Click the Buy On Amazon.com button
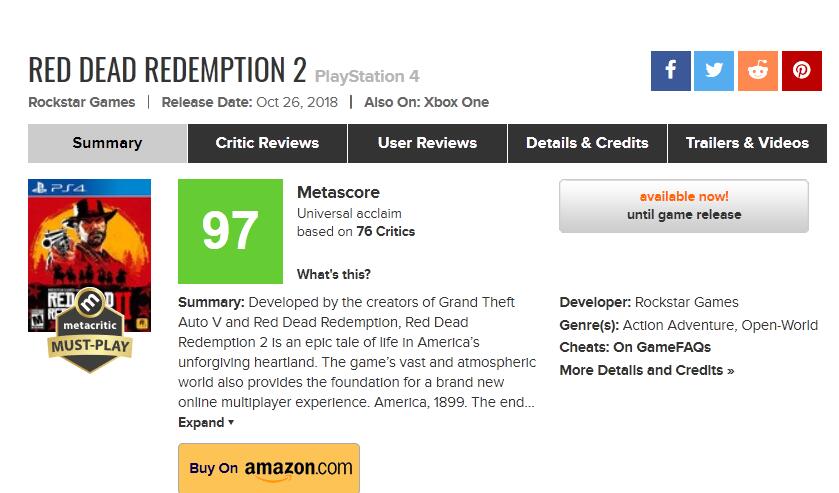 click(x=269, y=468)
